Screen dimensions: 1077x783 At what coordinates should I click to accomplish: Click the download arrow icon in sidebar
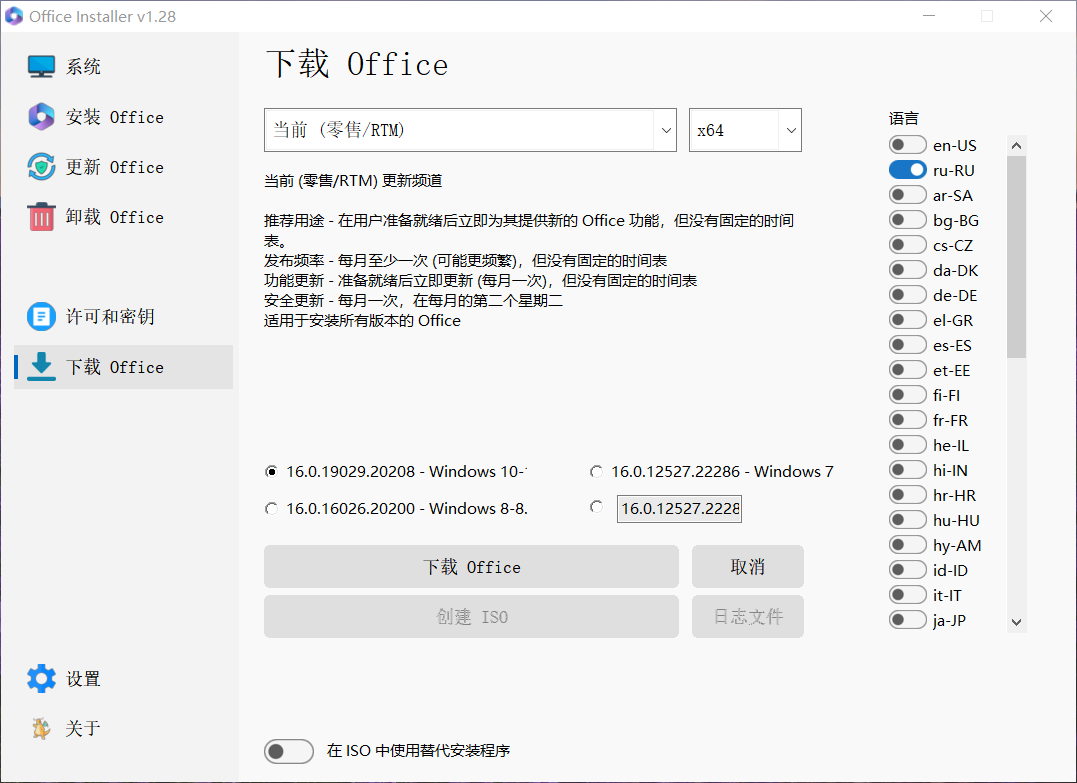point(41,367)
